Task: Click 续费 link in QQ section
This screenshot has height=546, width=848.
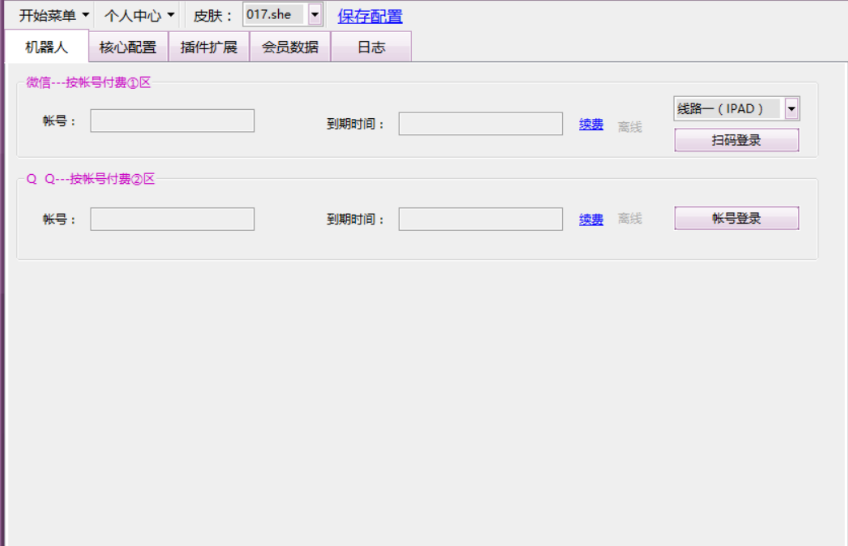Action: point(591,220)
